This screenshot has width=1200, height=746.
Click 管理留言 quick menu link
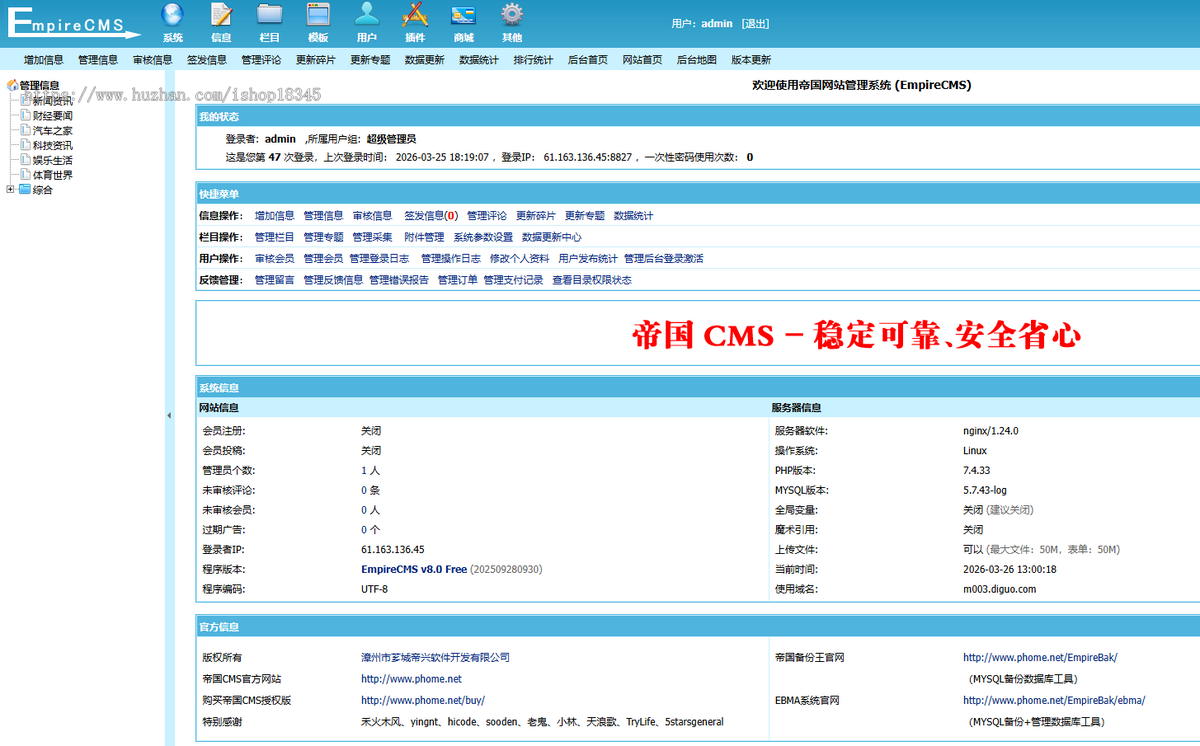(275, 280)
